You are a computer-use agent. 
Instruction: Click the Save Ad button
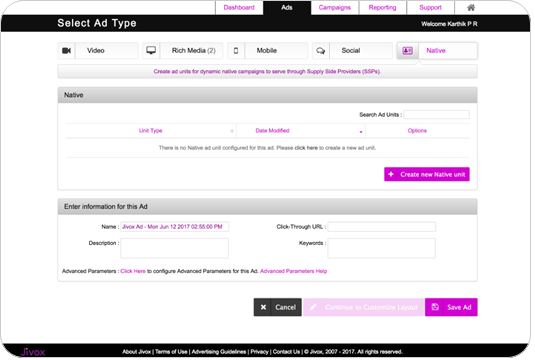(451, 307)
